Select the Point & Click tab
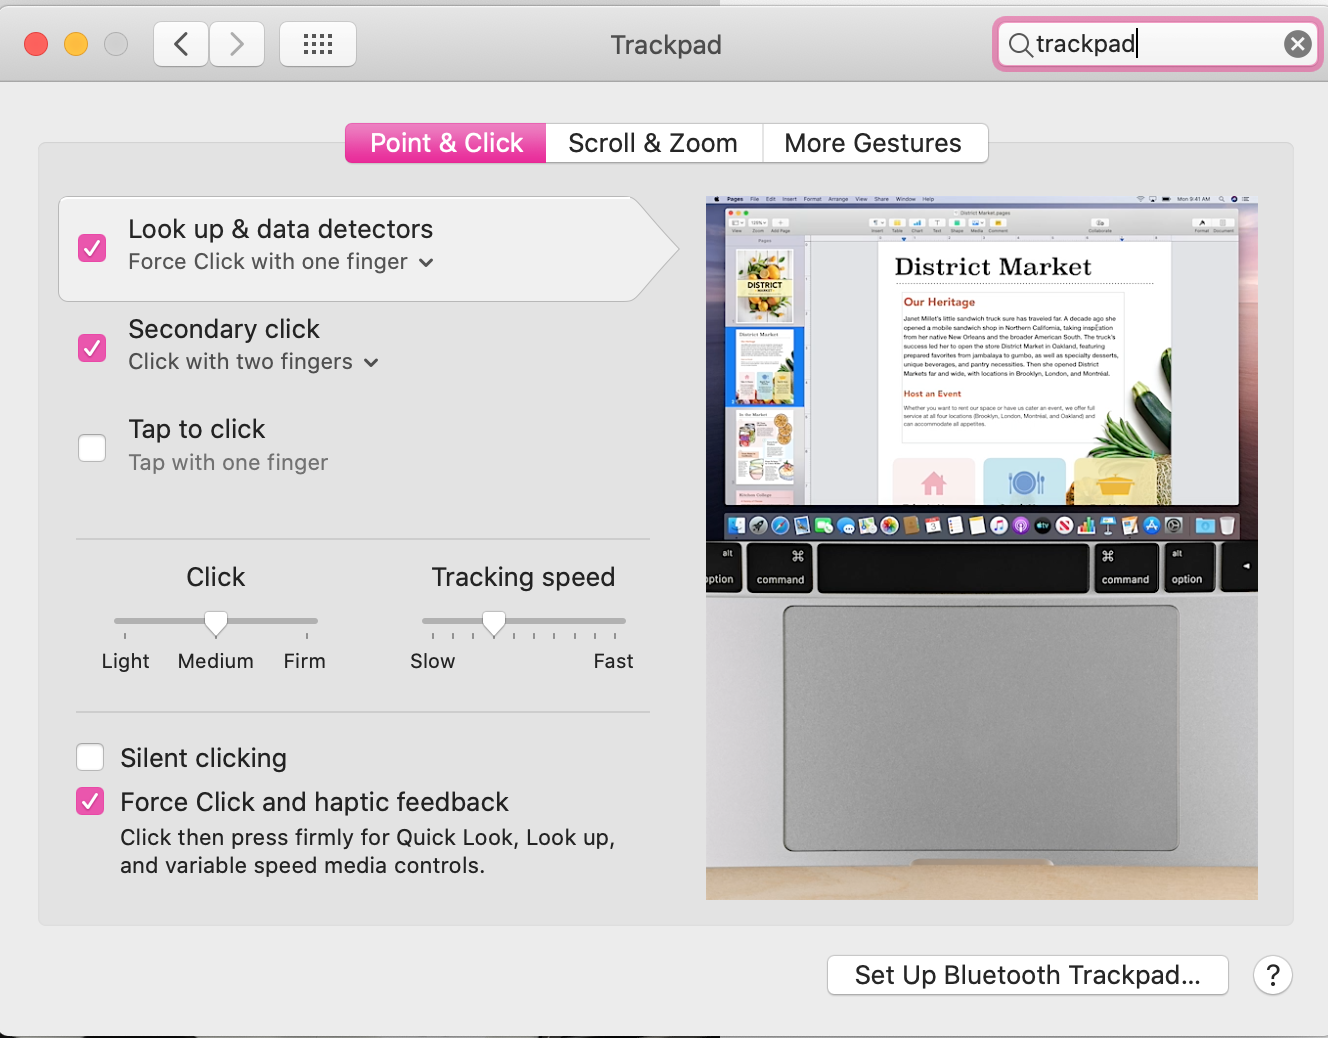 pyautogui.click(x=445, y=143)
